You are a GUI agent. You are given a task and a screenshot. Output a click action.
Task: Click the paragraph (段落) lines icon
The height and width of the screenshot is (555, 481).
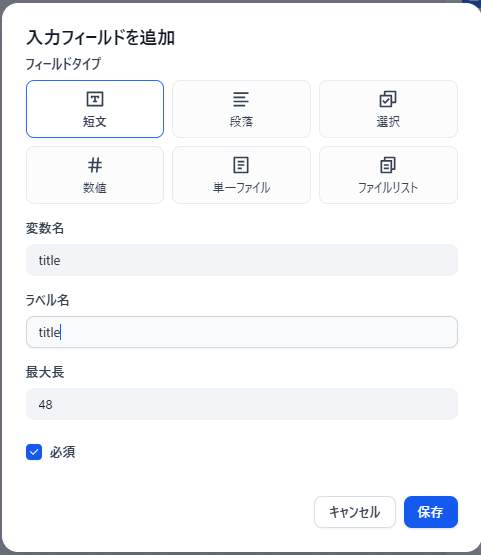click(241, 99)
